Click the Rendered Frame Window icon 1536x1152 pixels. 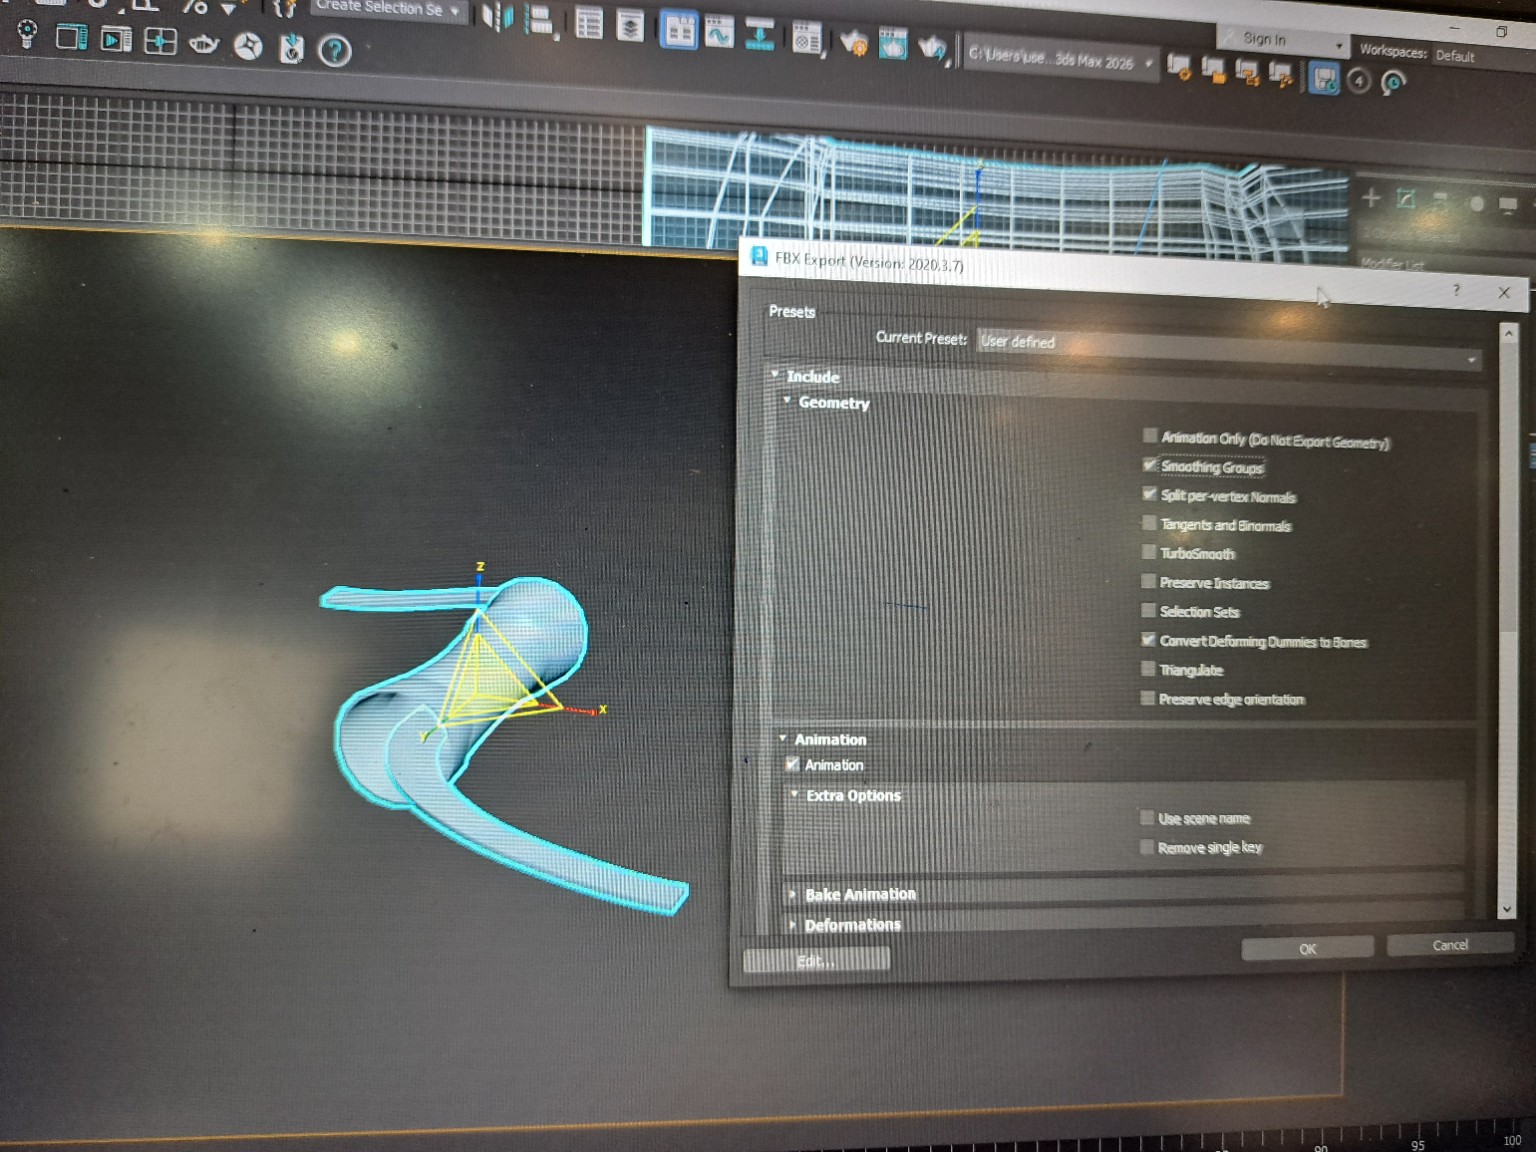click(893, 44)
